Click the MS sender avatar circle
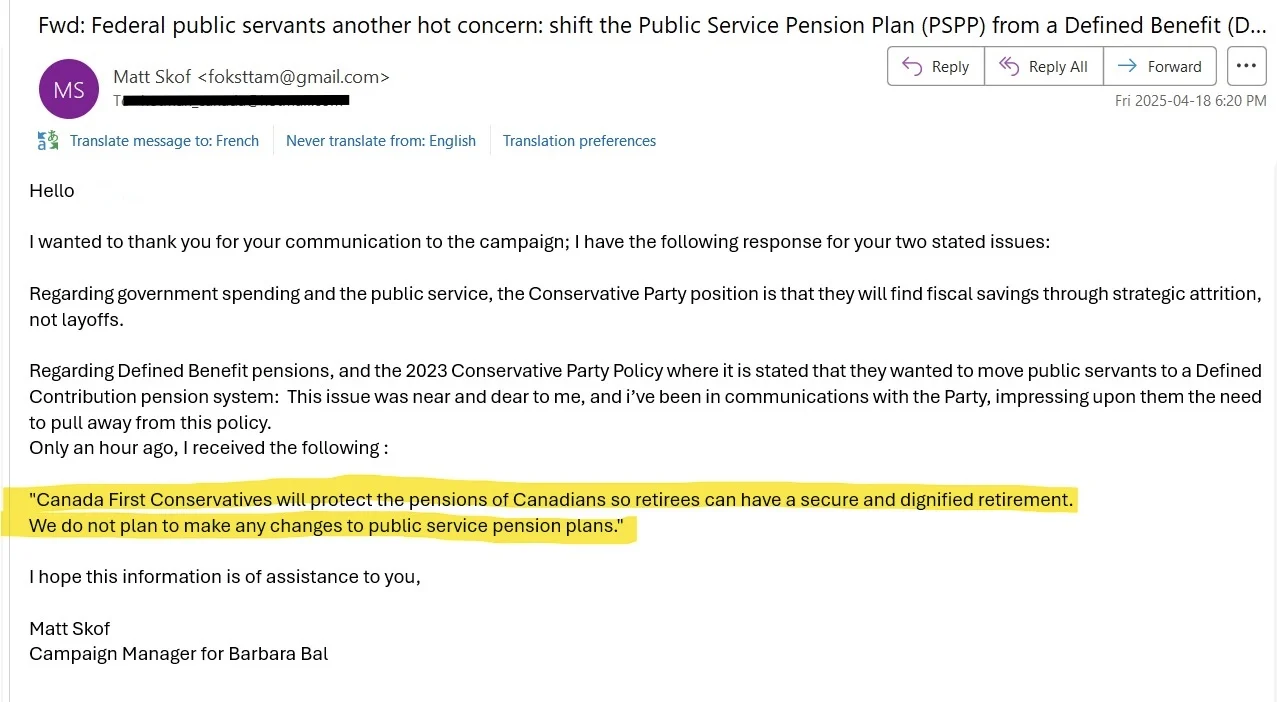Image resolution: width=1277 pixels, height=702 pixels. [69, 90]
